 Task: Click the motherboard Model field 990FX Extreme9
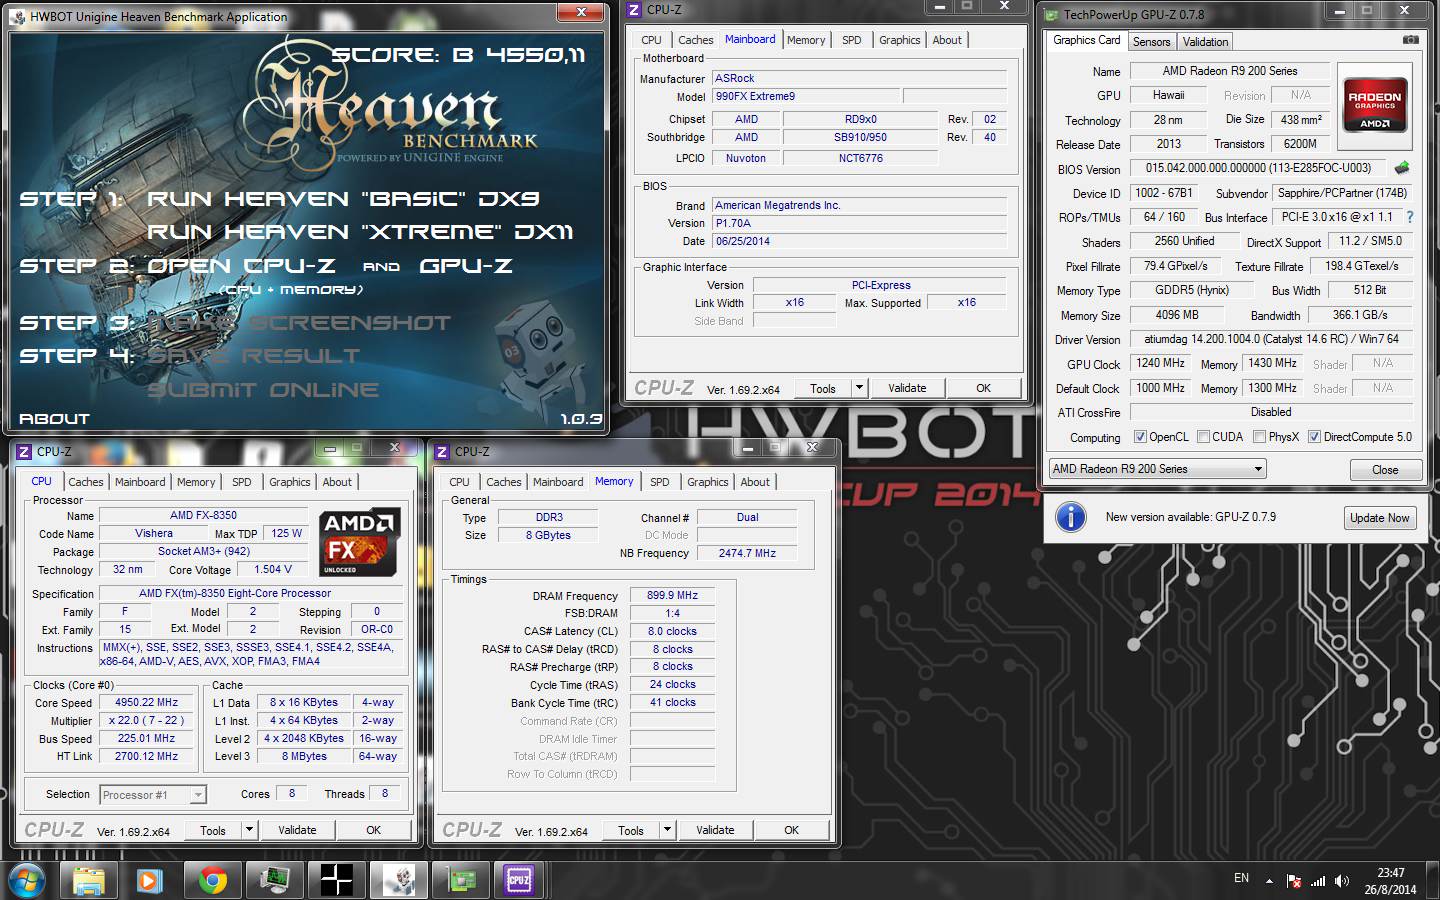(805, 96)
